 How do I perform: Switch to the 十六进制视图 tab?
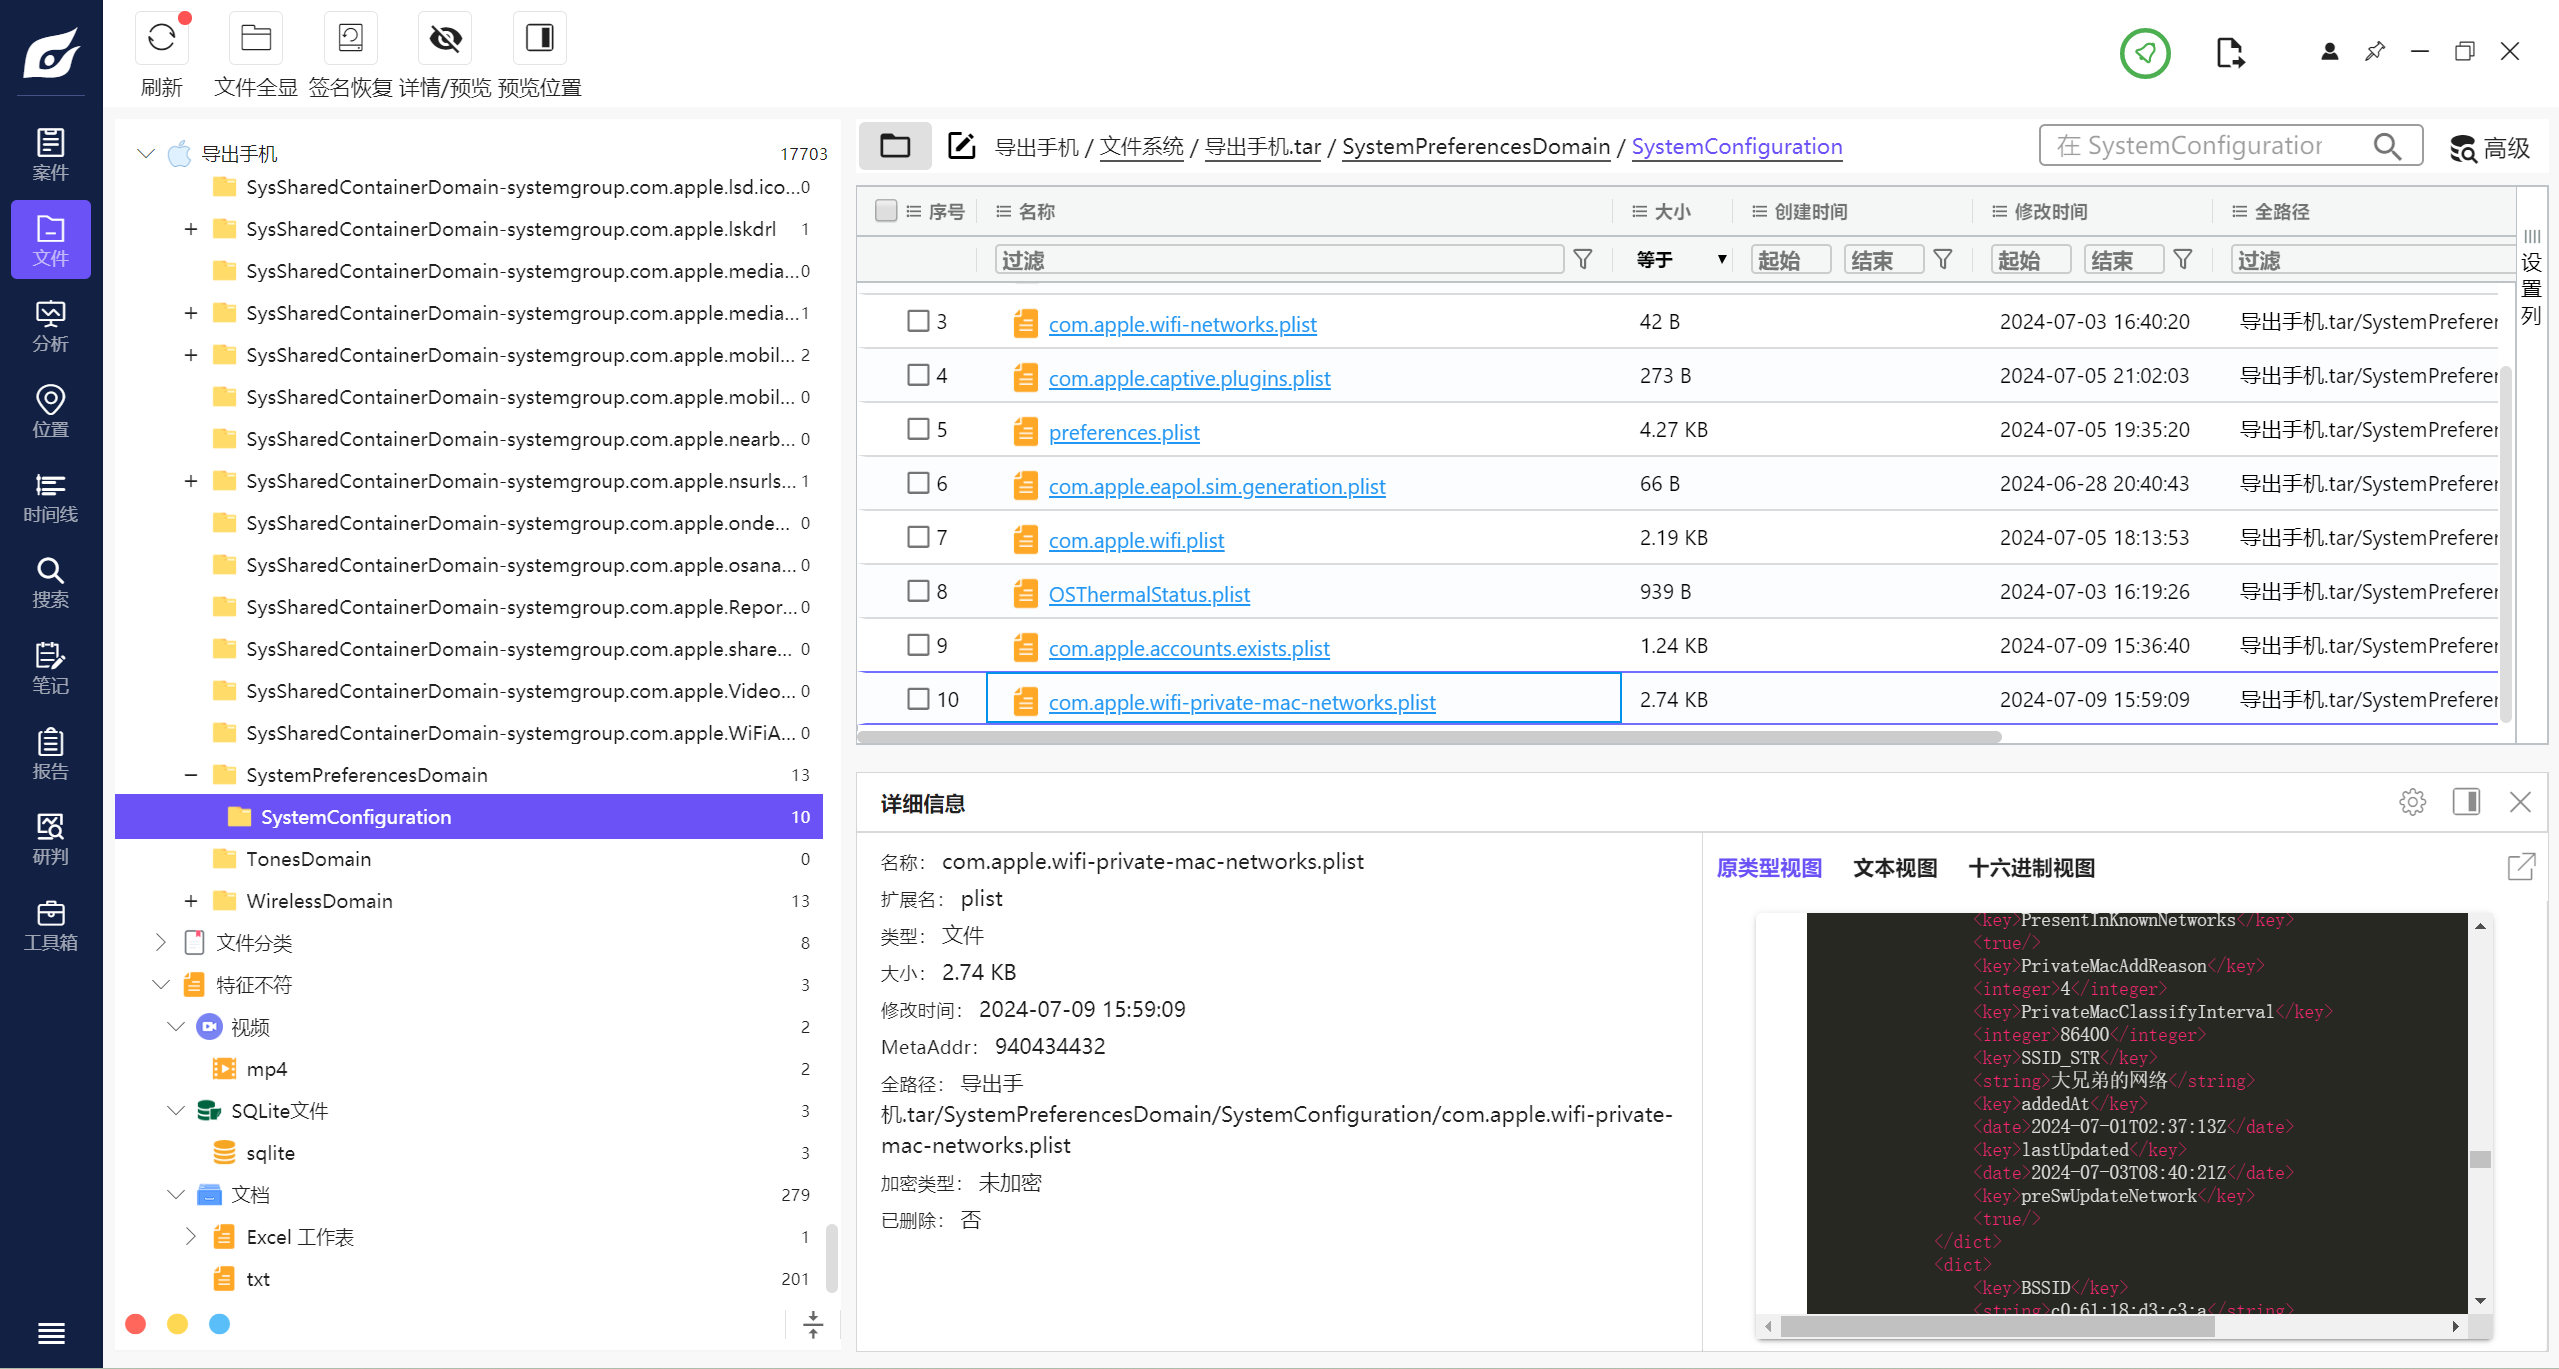[x=2031, y=868]
